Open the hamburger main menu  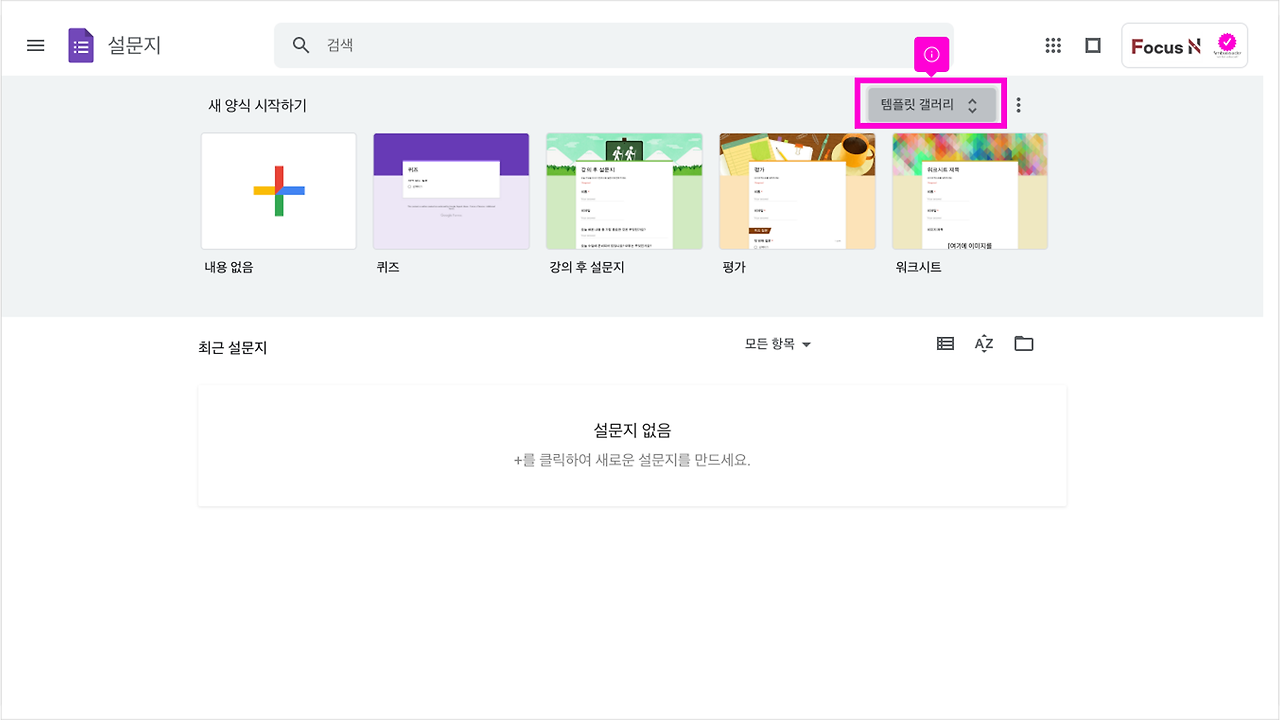tap(35, 45)
